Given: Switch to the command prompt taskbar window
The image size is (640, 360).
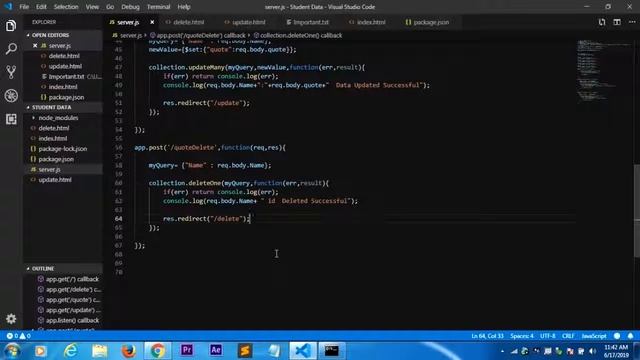Looking at the screenshot, I should coord(331,351).
